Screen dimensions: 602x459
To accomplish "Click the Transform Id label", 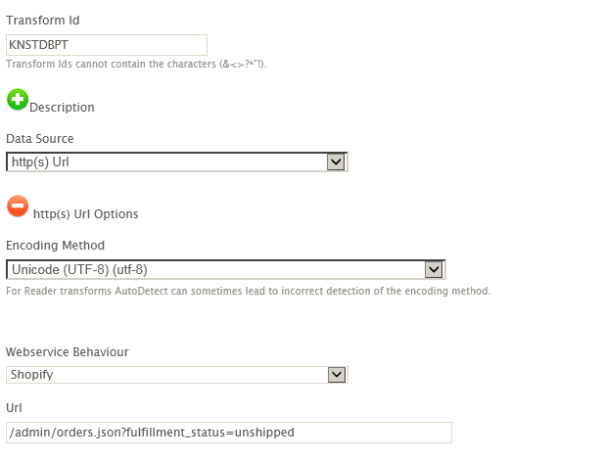I will (x=43, y=20).
